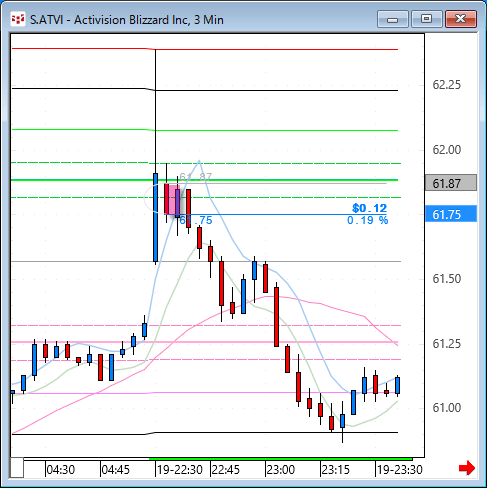Click the window title S.ATVI - Activision Blizzard Inc
The height and width of the screenshot is (488, 487).
tap(127, 20)
